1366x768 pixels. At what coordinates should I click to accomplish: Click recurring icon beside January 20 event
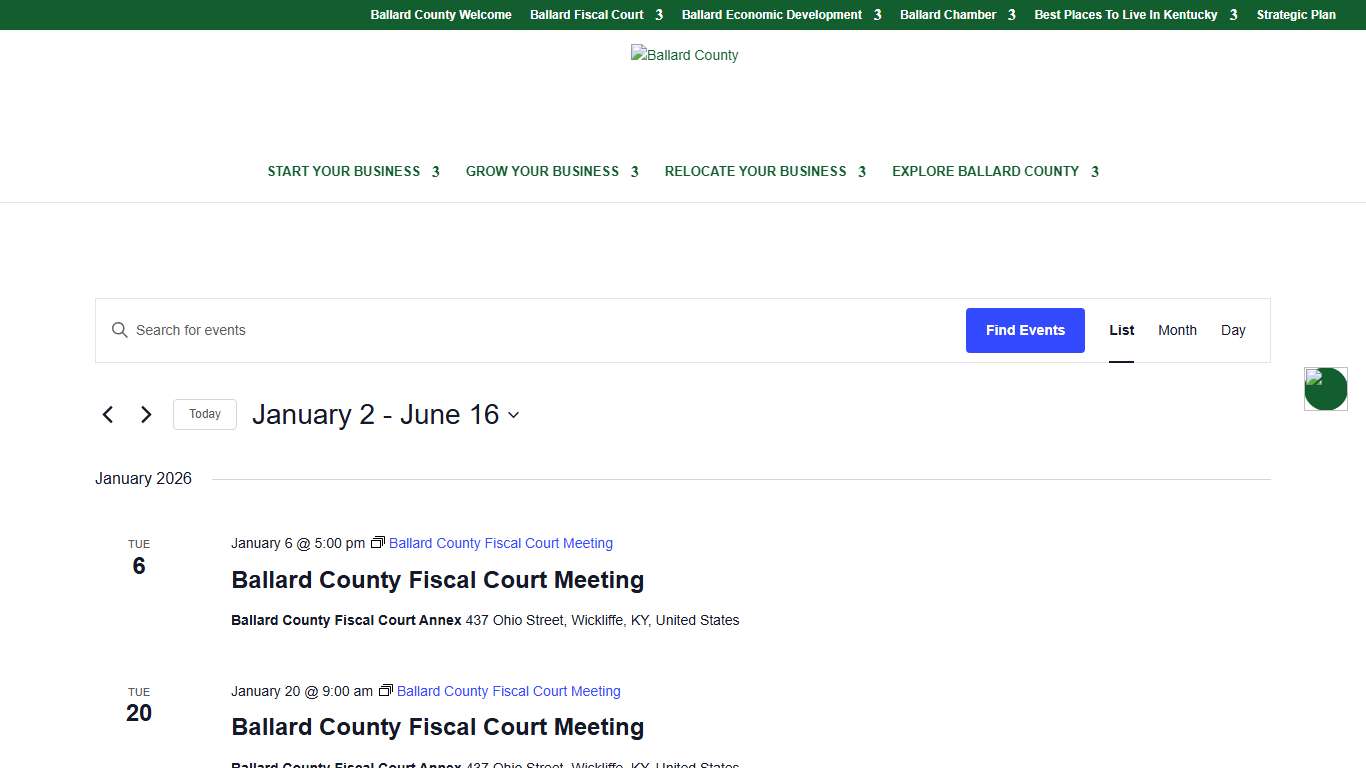coord(386,690)
